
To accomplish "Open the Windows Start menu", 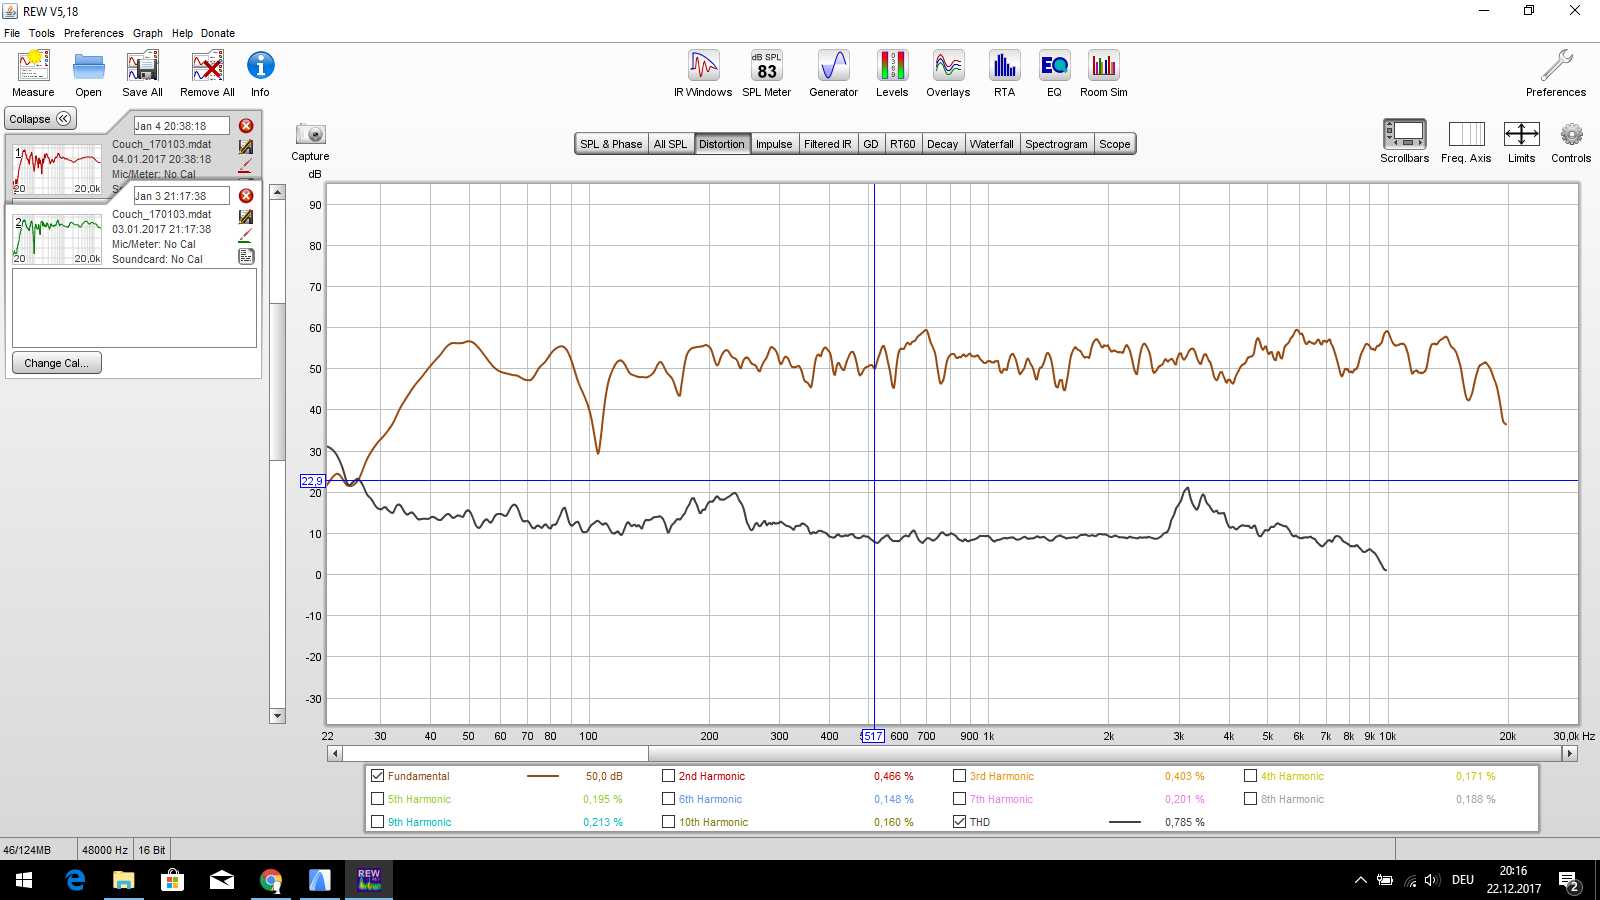I will click(24, 880).
